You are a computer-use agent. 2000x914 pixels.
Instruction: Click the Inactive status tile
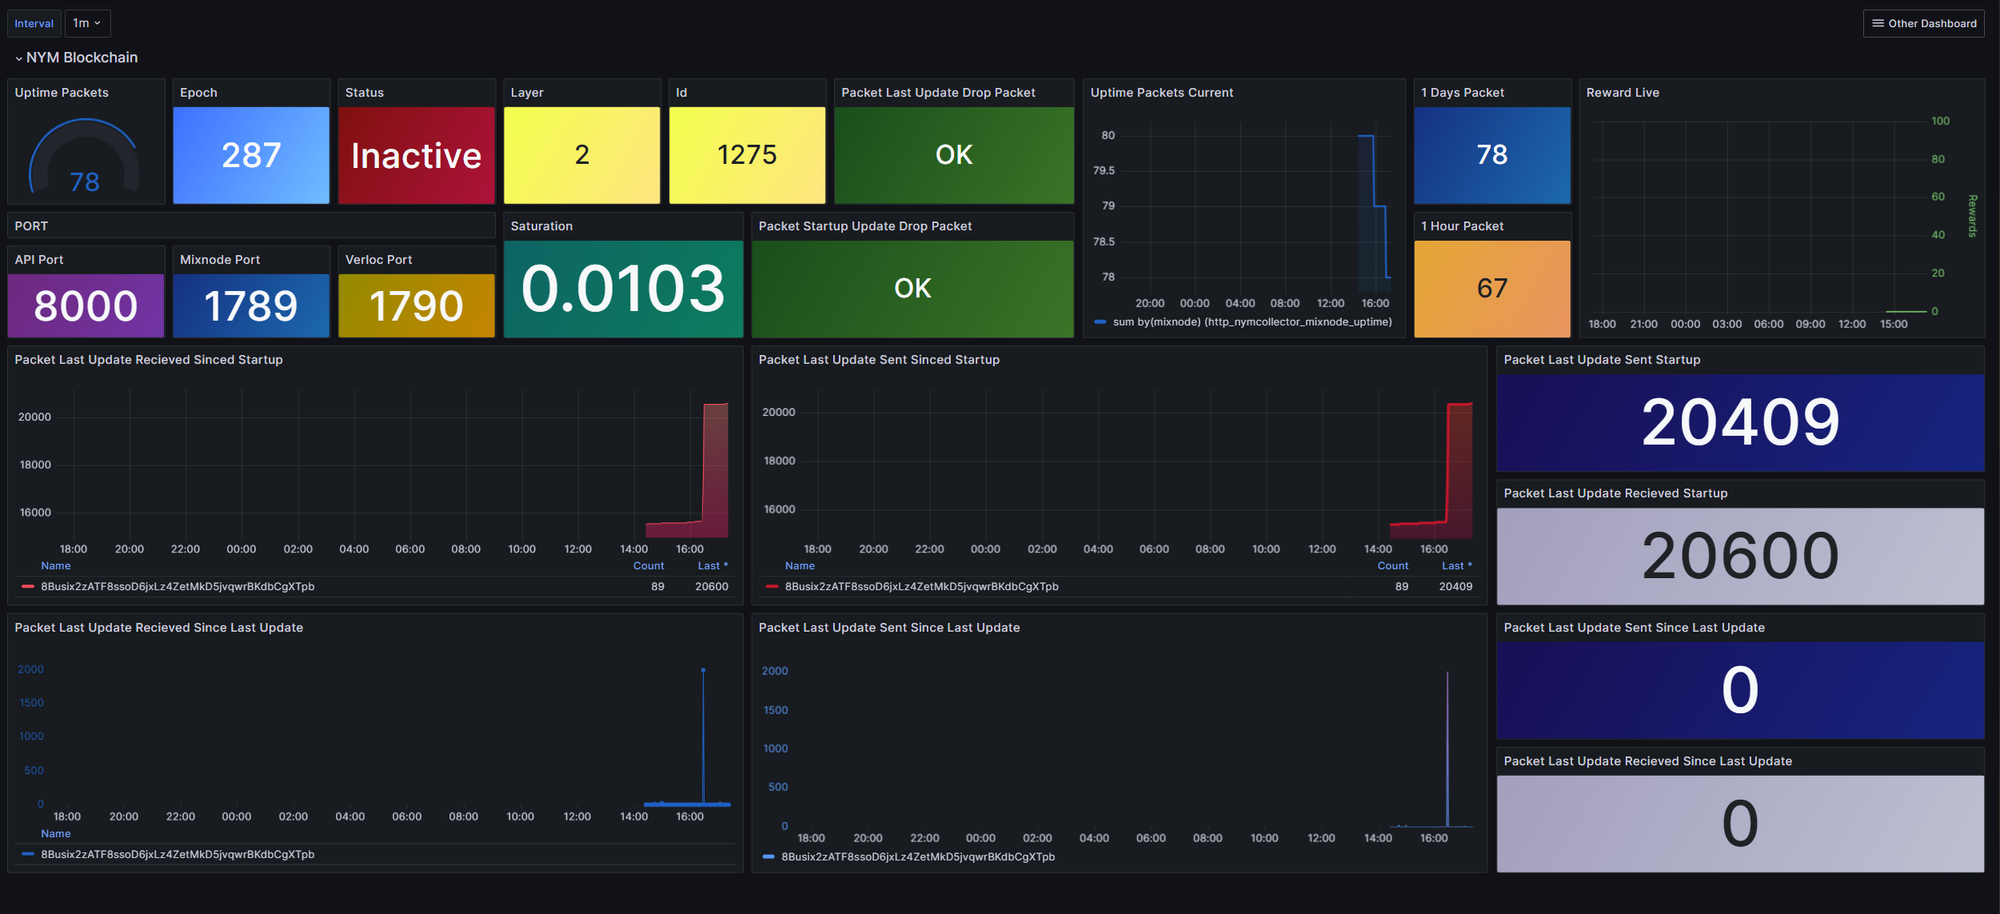click(416, 155)
